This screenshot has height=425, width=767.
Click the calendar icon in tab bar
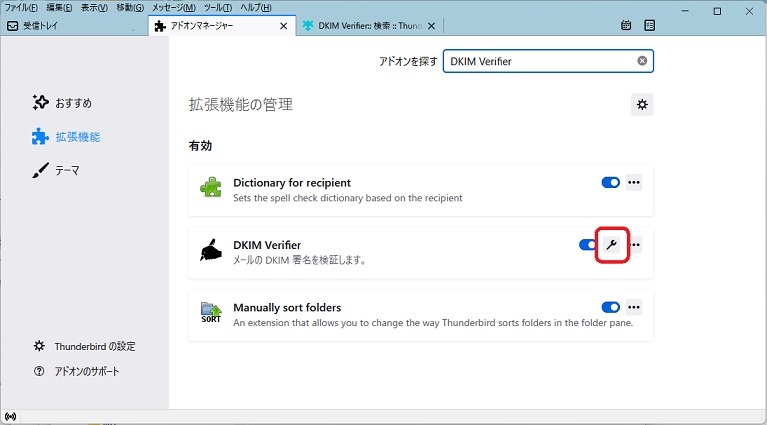point(626,25)
